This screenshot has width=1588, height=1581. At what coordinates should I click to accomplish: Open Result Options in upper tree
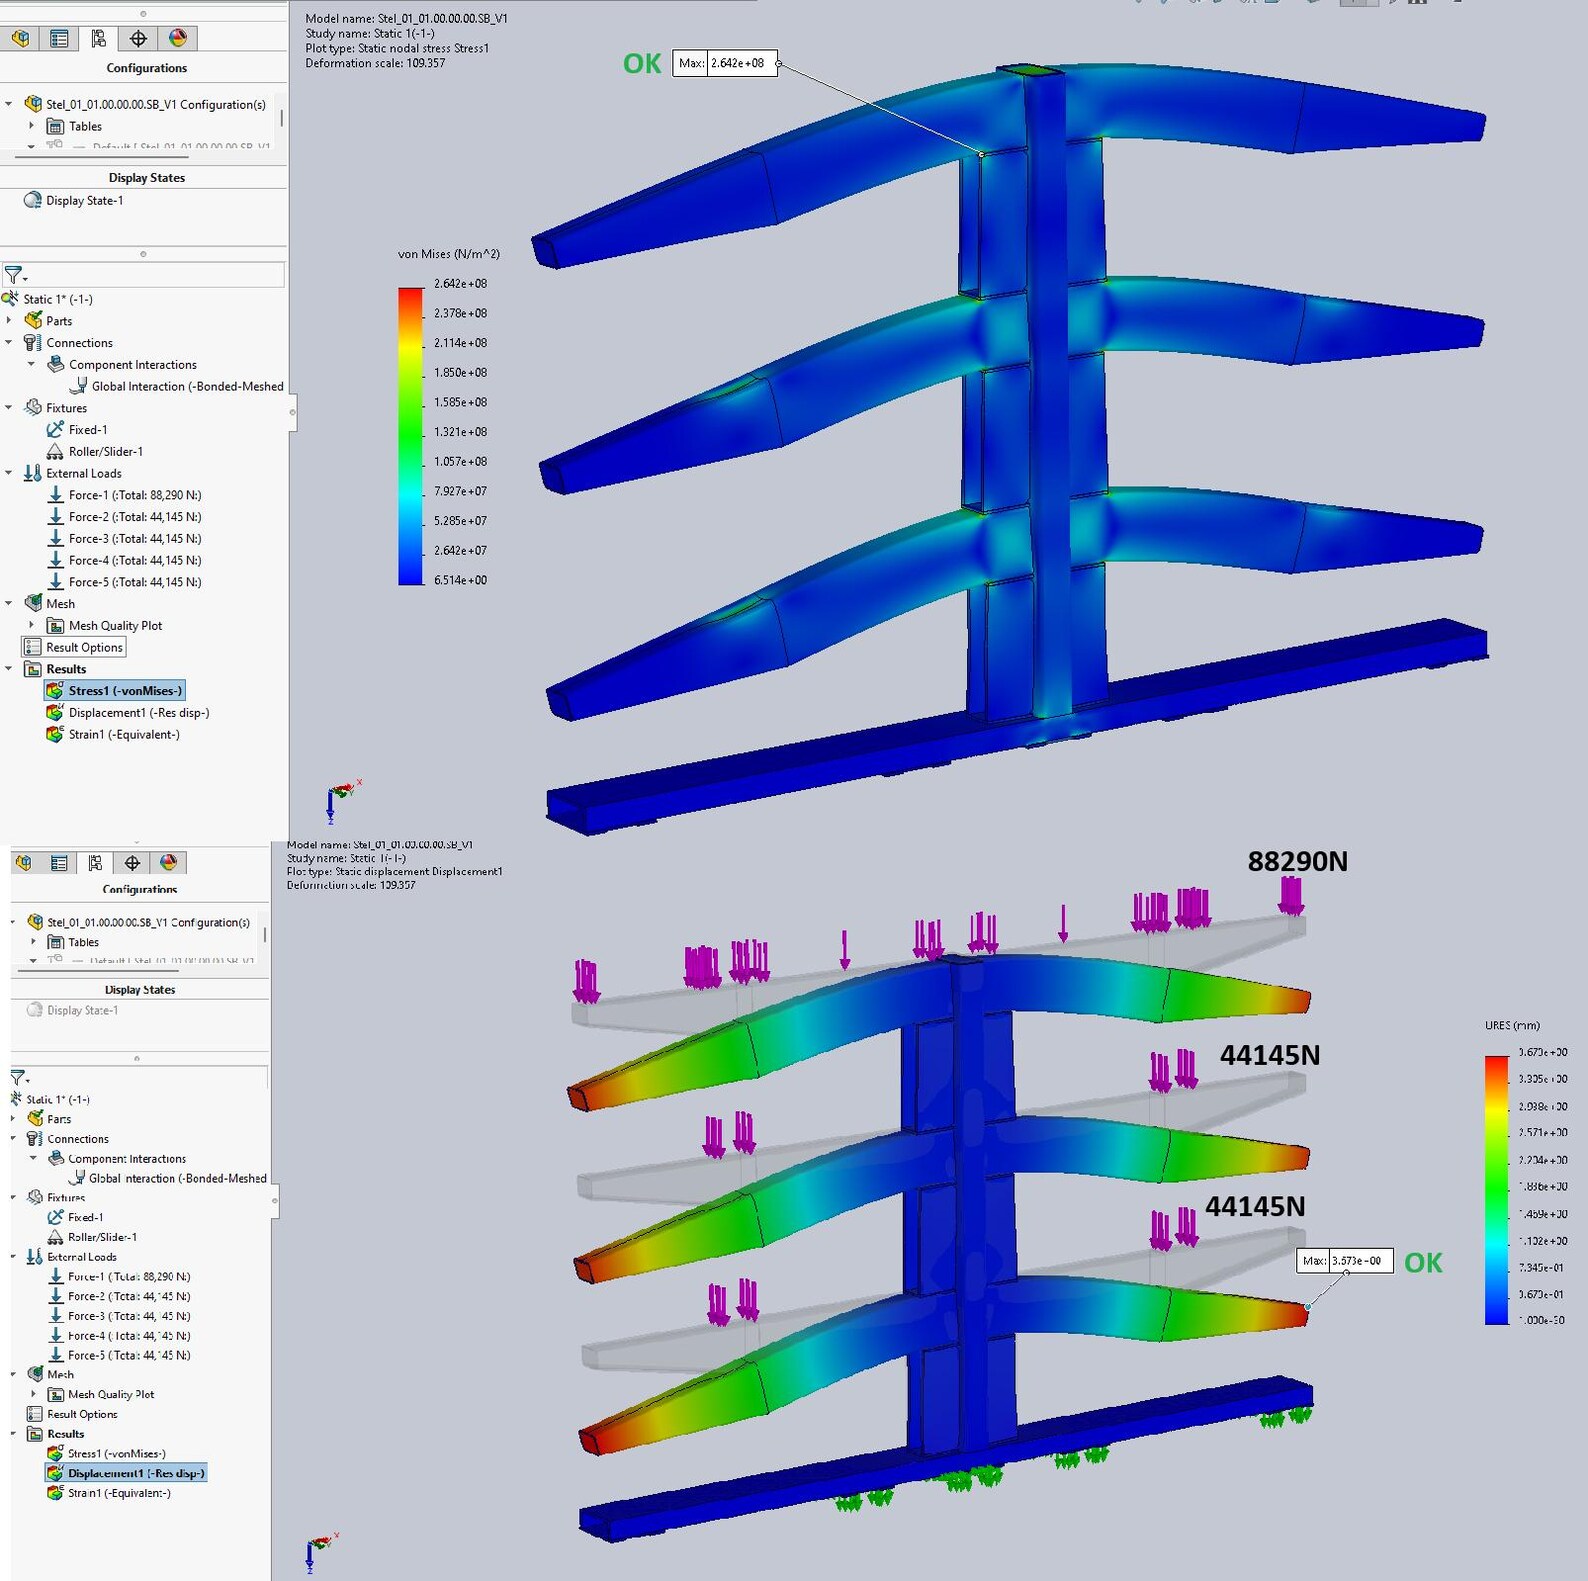(x=74, y=648)
